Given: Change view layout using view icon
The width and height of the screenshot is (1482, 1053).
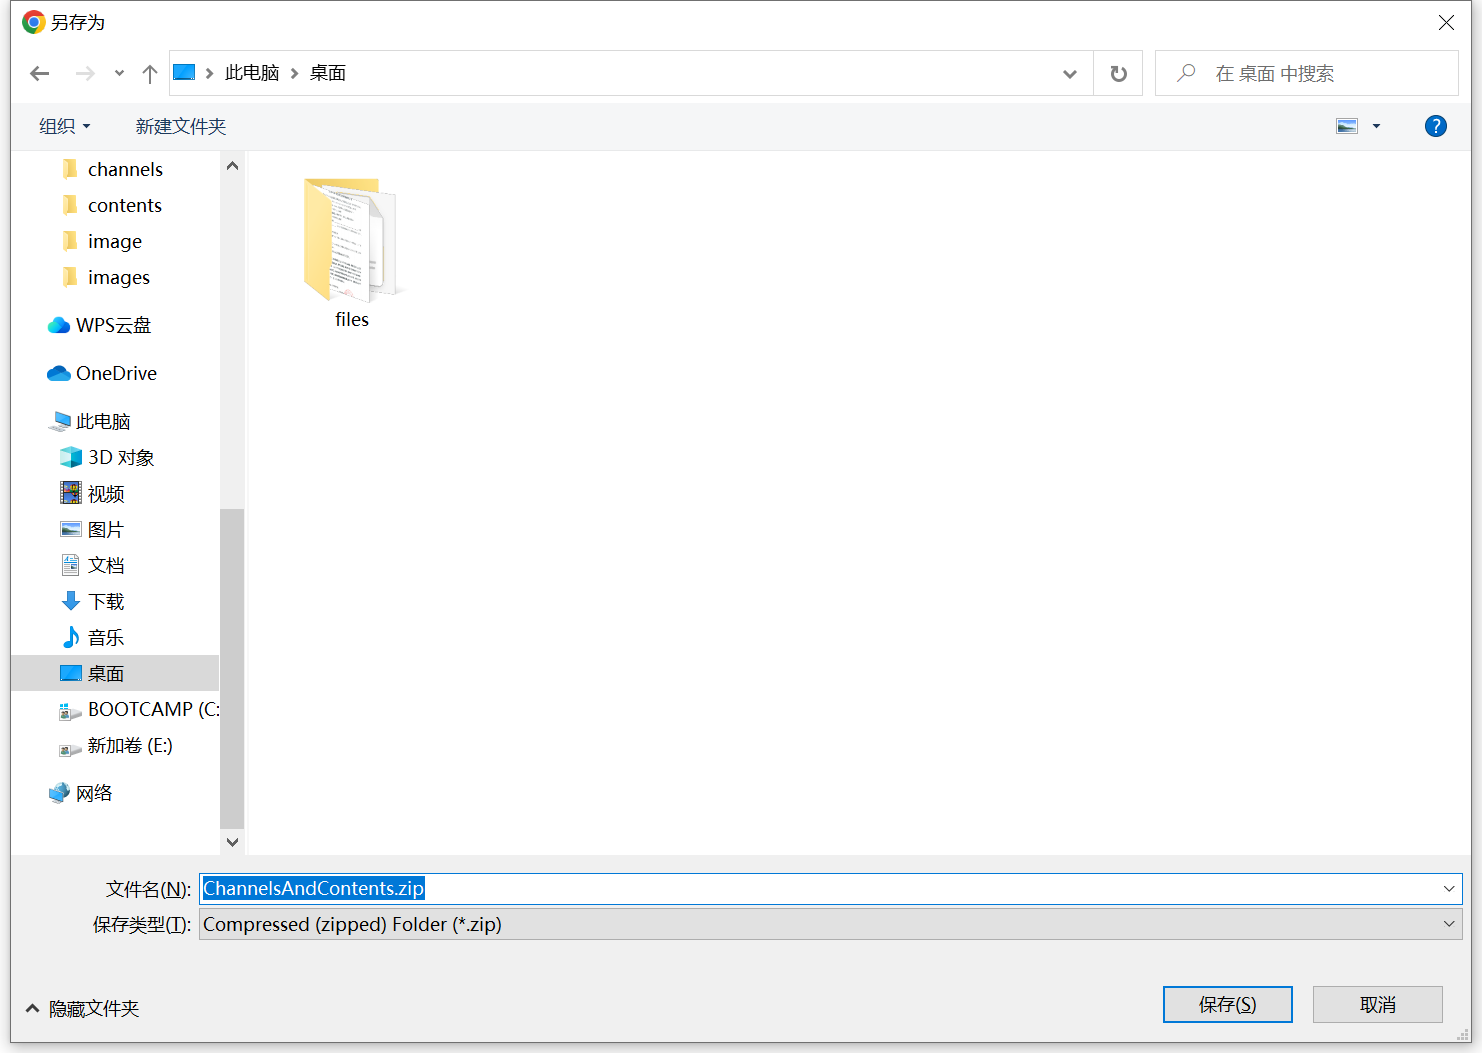Looking at the screenshot, I should pyautogui.click(x=1347, y=126).
